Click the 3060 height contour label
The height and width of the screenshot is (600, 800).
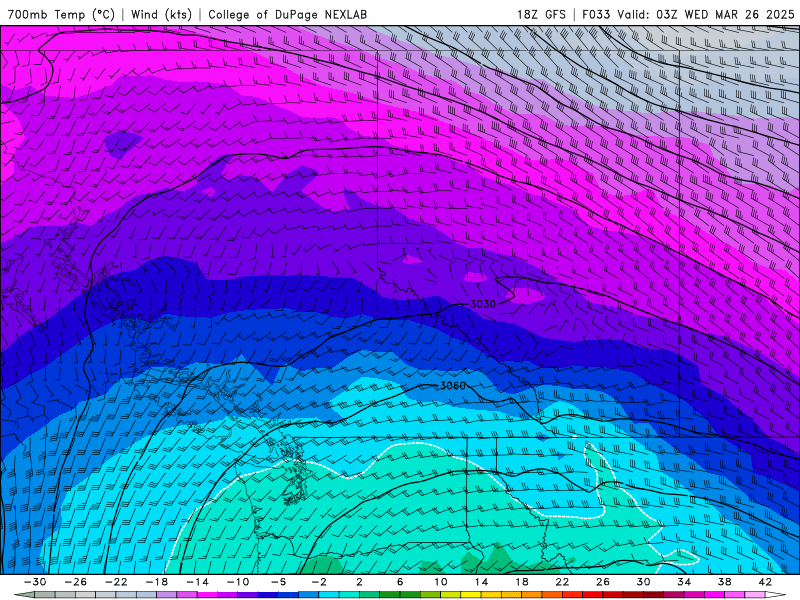pyautogui.click(x=453, y=386)
